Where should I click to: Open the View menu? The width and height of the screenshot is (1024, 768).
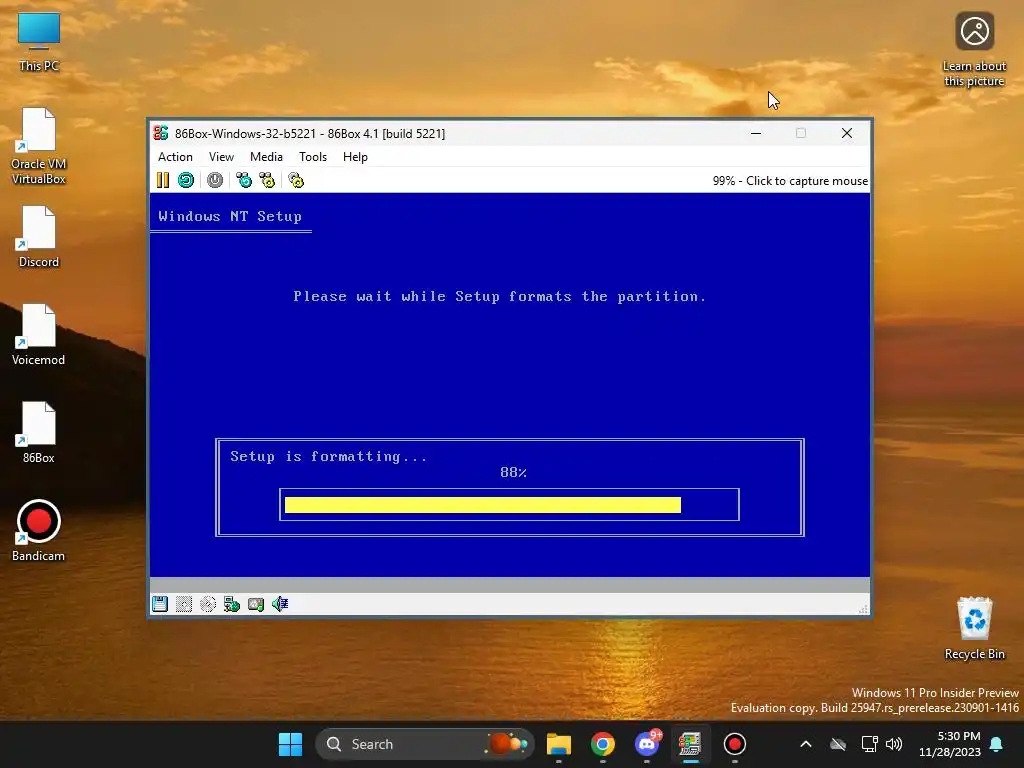pos(221,157)
